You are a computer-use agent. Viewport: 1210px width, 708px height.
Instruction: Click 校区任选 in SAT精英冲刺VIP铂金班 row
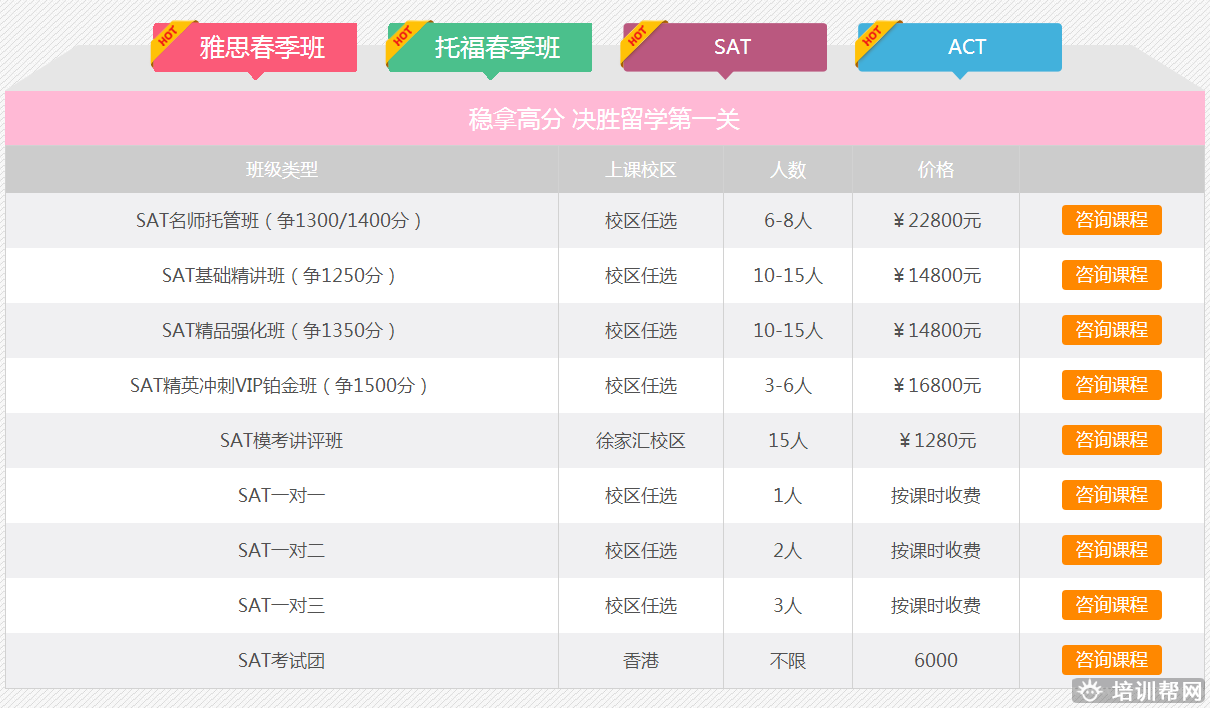point(641,386)
